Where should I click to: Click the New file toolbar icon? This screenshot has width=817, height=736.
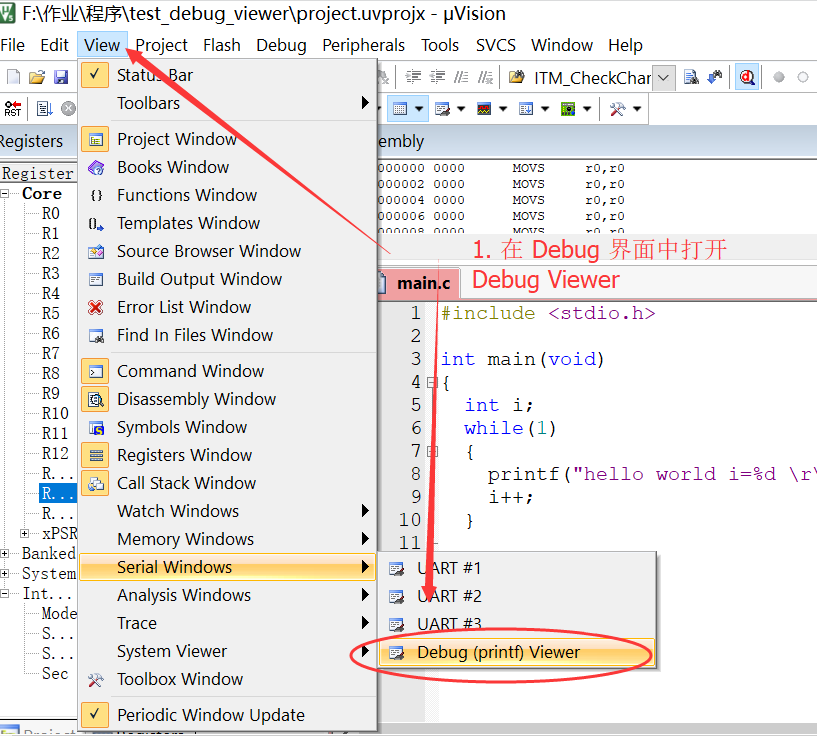(x=14, y=77)
